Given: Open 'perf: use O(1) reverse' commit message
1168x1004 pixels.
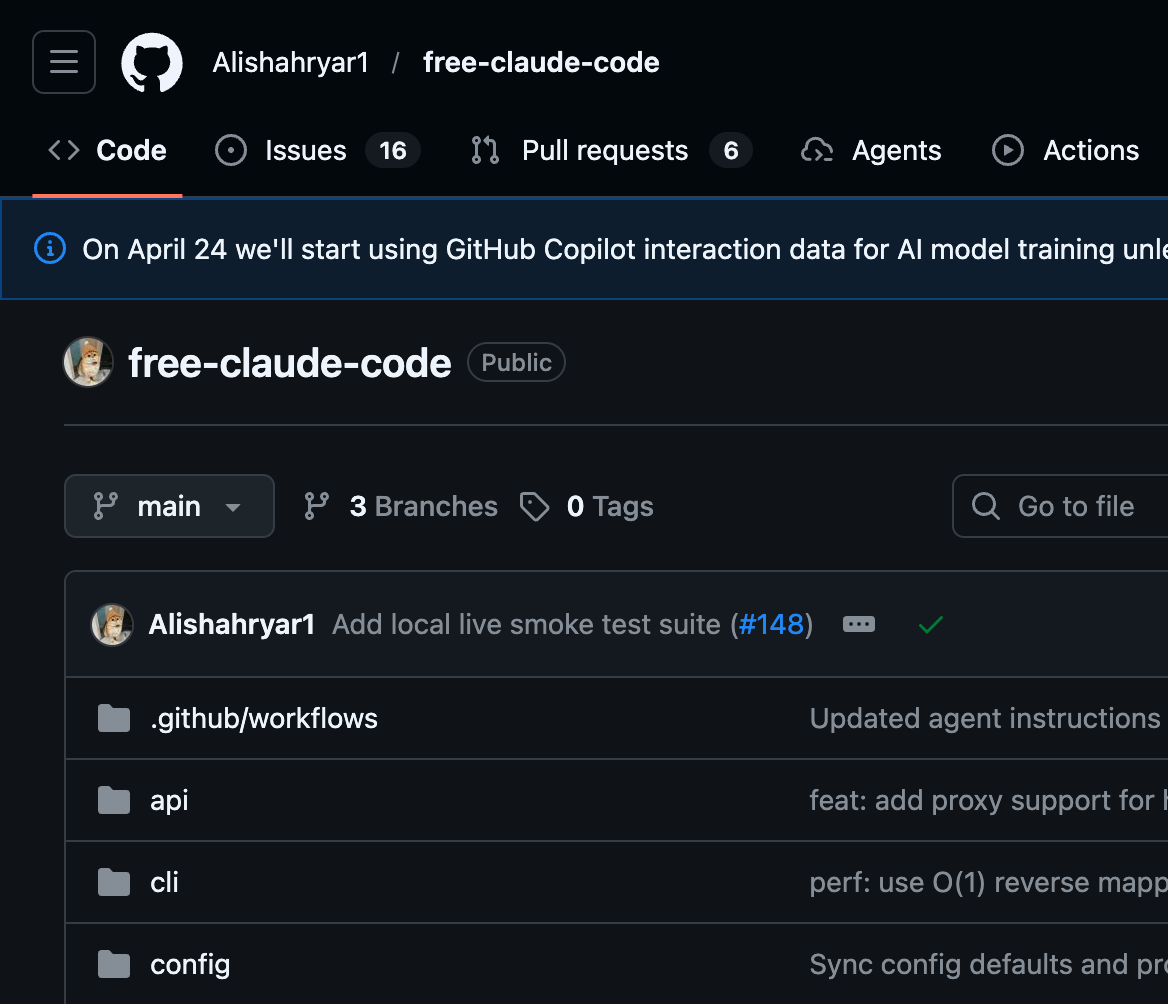Looking at the screenshot, I should pyautogui.click(x=988, y=882).
